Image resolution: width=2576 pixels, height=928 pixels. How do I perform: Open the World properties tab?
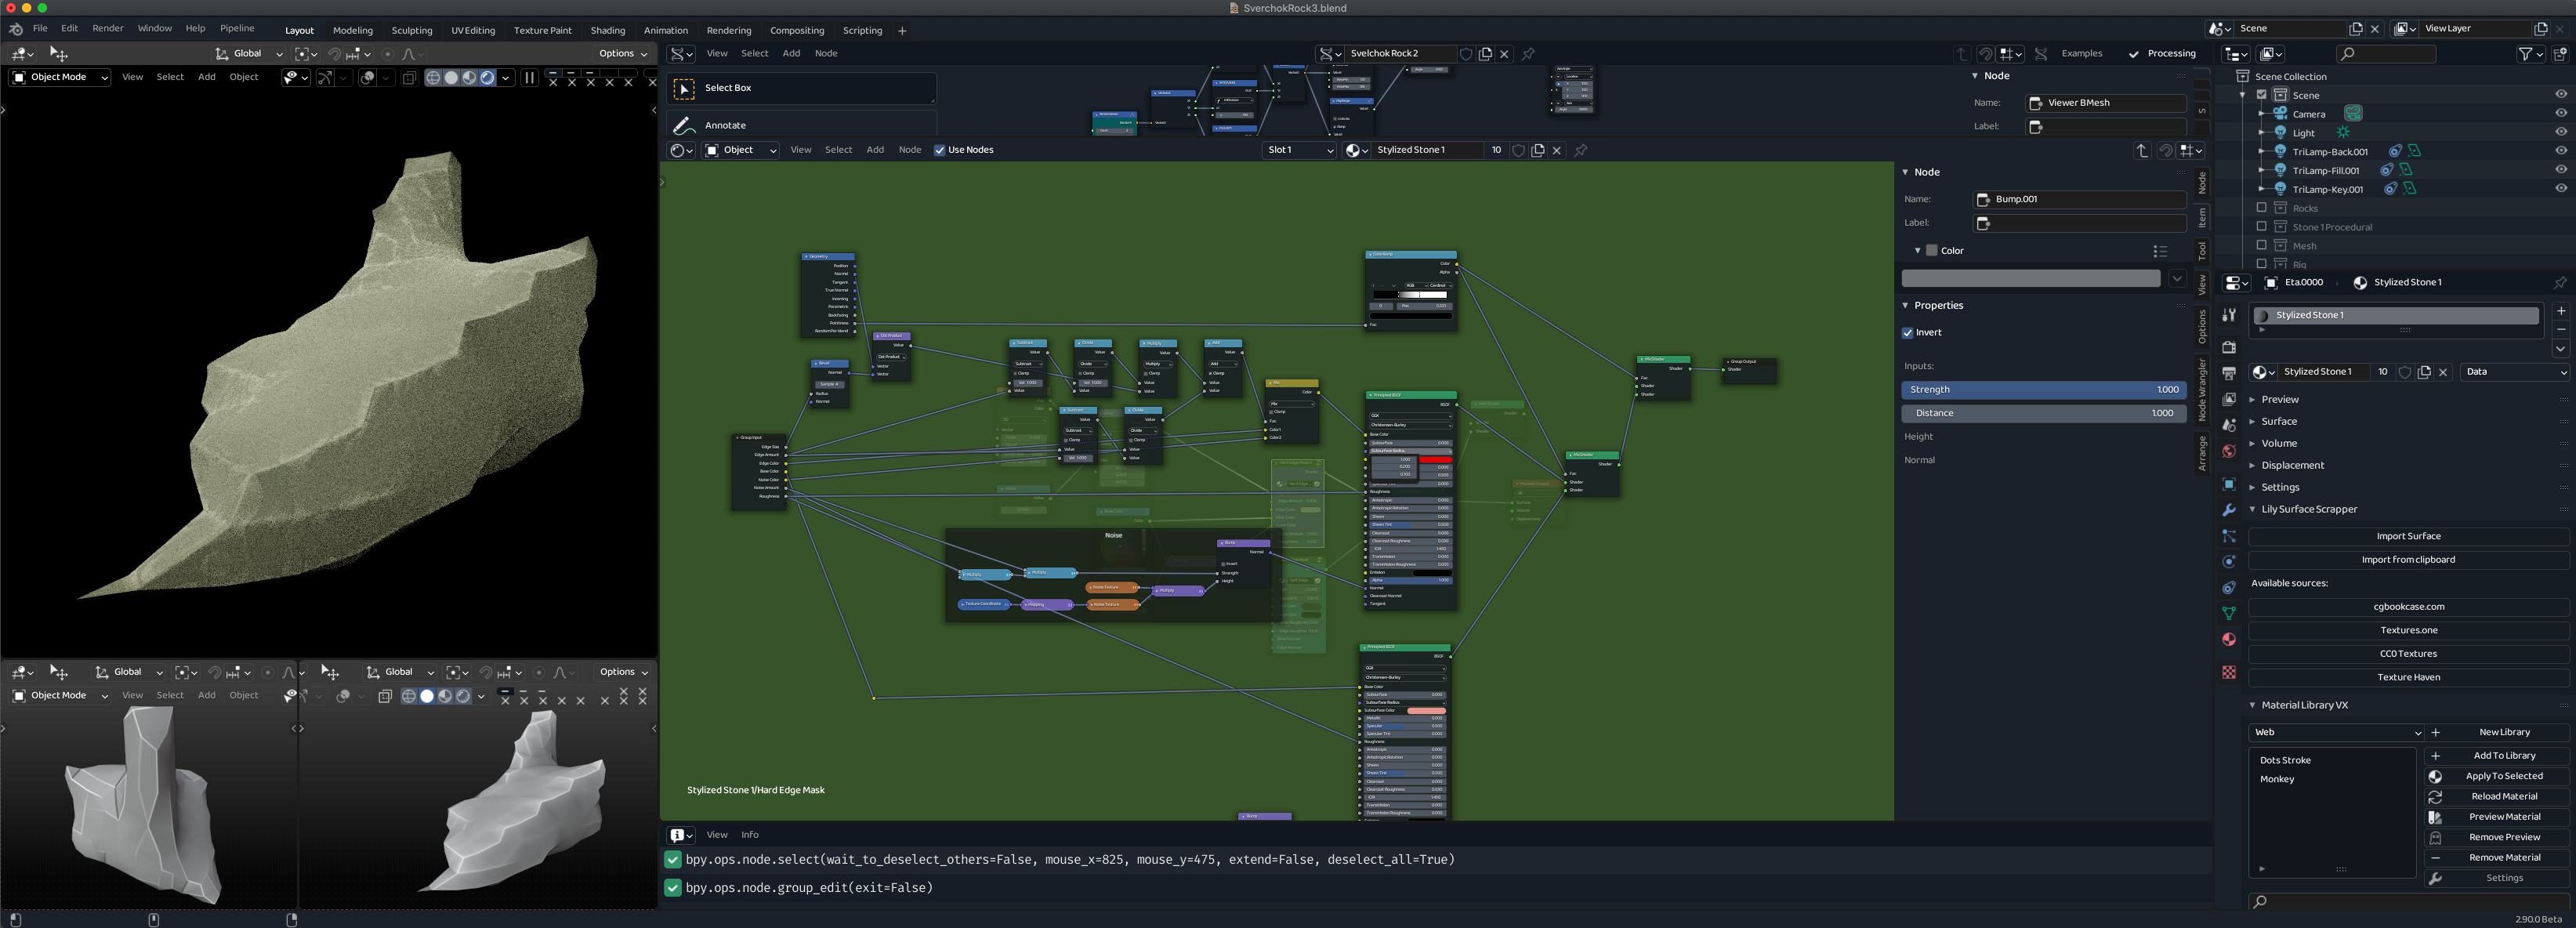(2228, 452)
